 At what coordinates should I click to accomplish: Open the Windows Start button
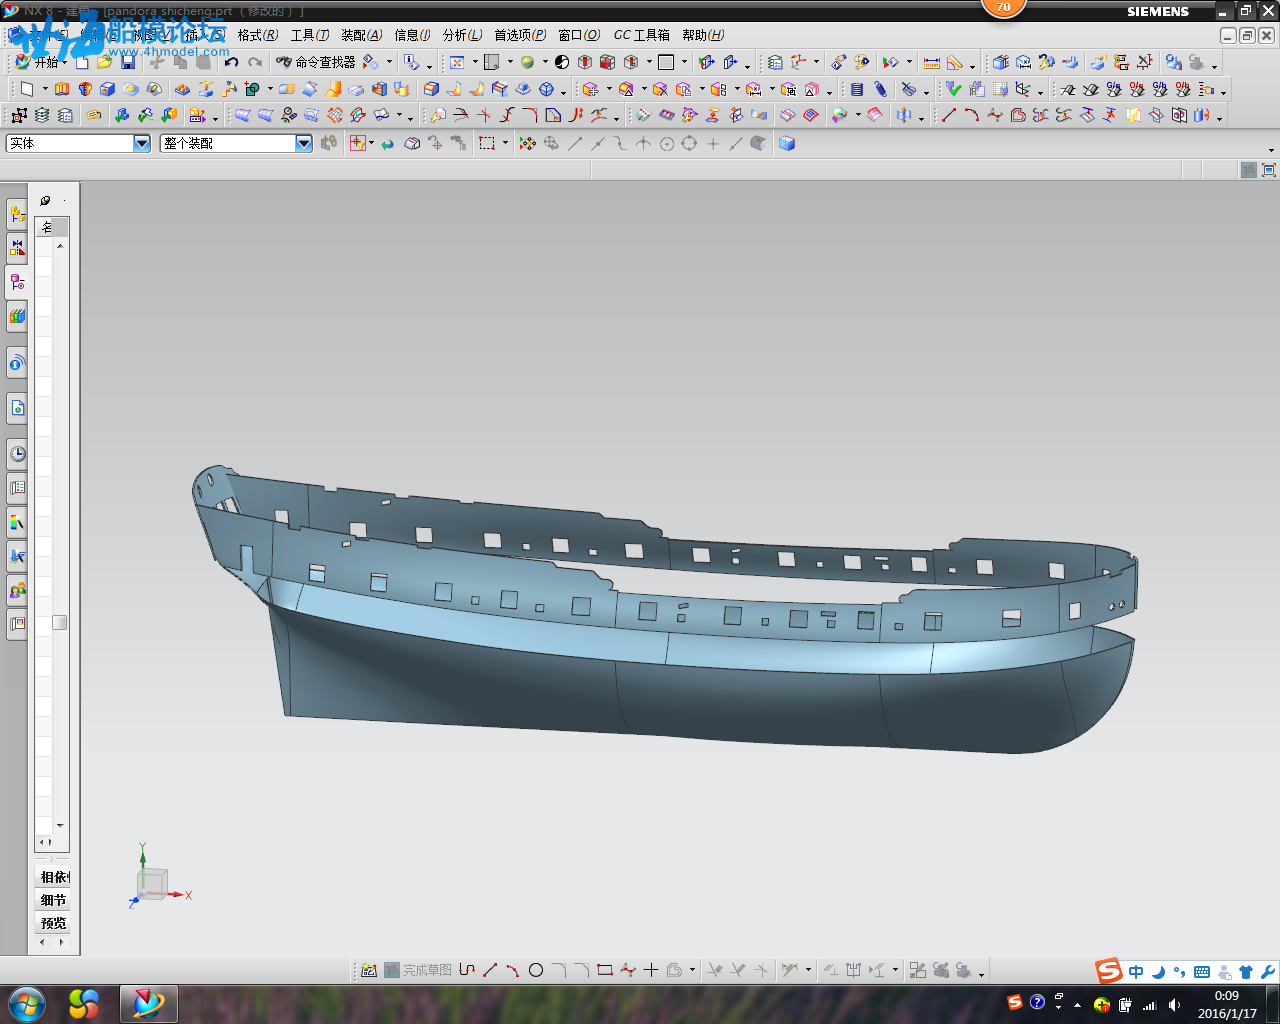(26, 1003)
